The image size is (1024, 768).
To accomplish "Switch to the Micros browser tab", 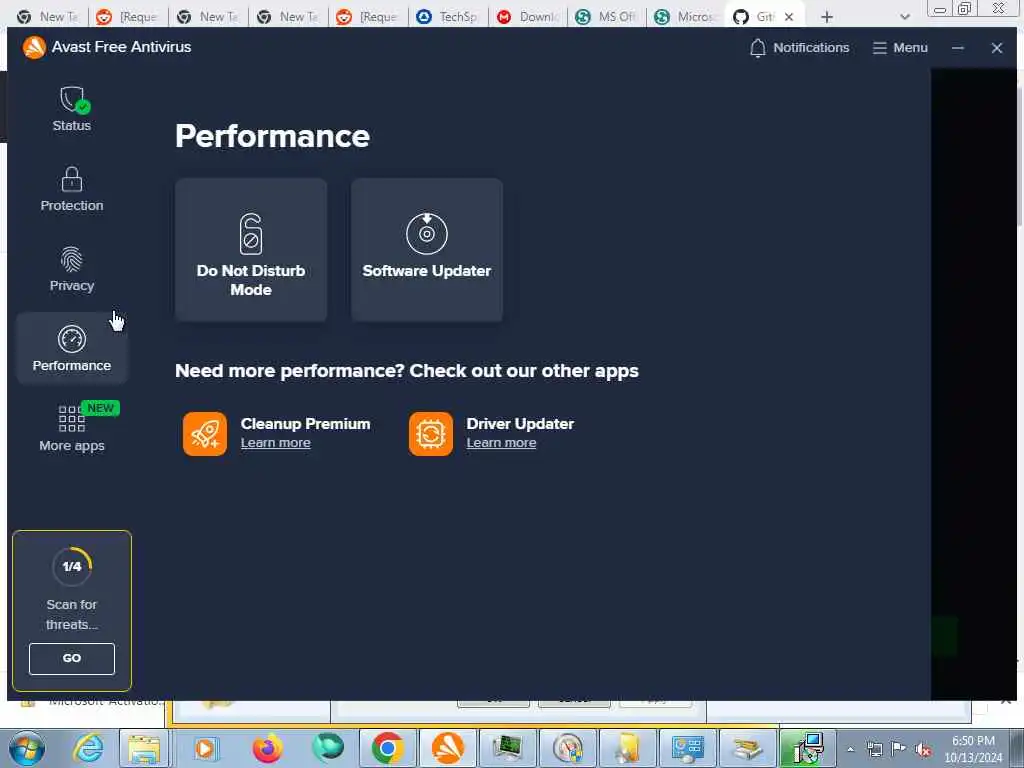I will (x=687, y=16).
